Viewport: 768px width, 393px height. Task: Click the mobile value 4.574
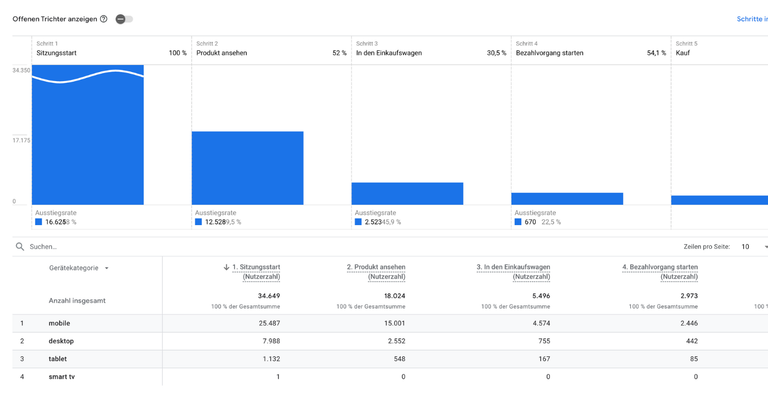[x=541, y=323]
